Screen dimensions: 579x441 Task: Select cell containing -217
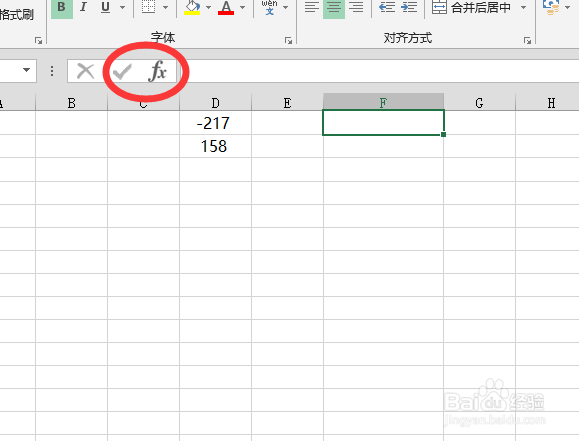click(215, 123)
